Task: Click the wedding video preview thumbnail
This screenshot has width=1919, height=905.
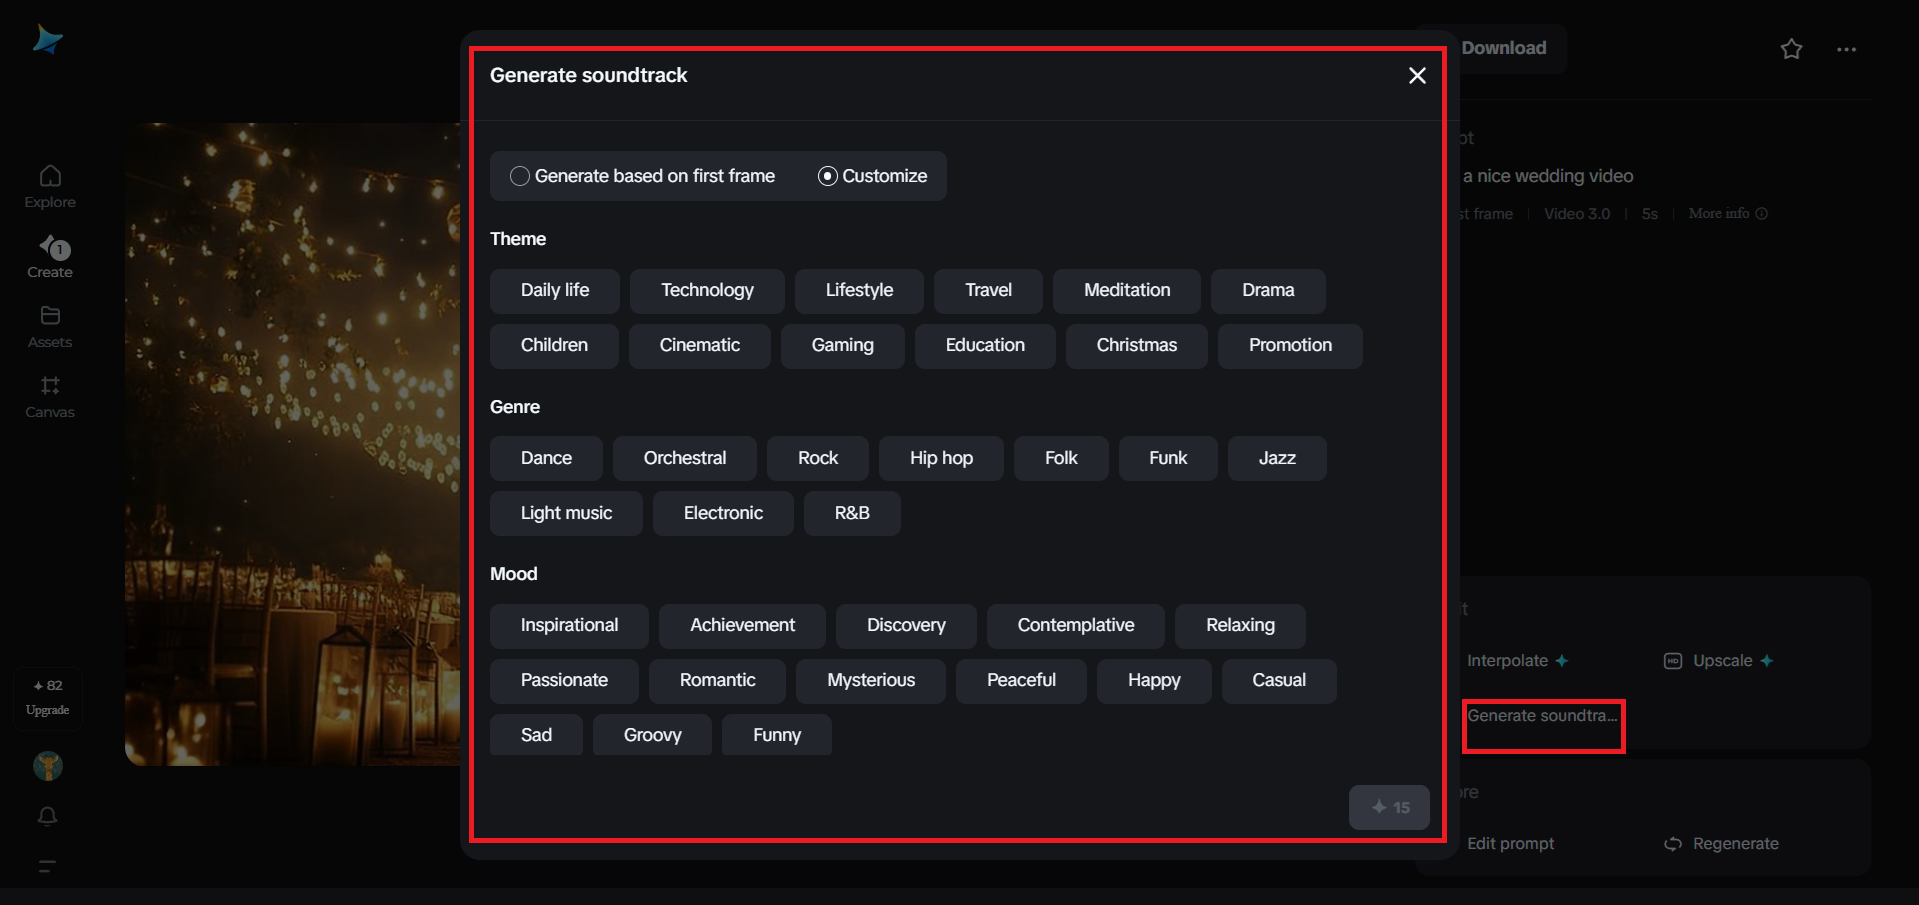Action: click(x=292, y=444)
